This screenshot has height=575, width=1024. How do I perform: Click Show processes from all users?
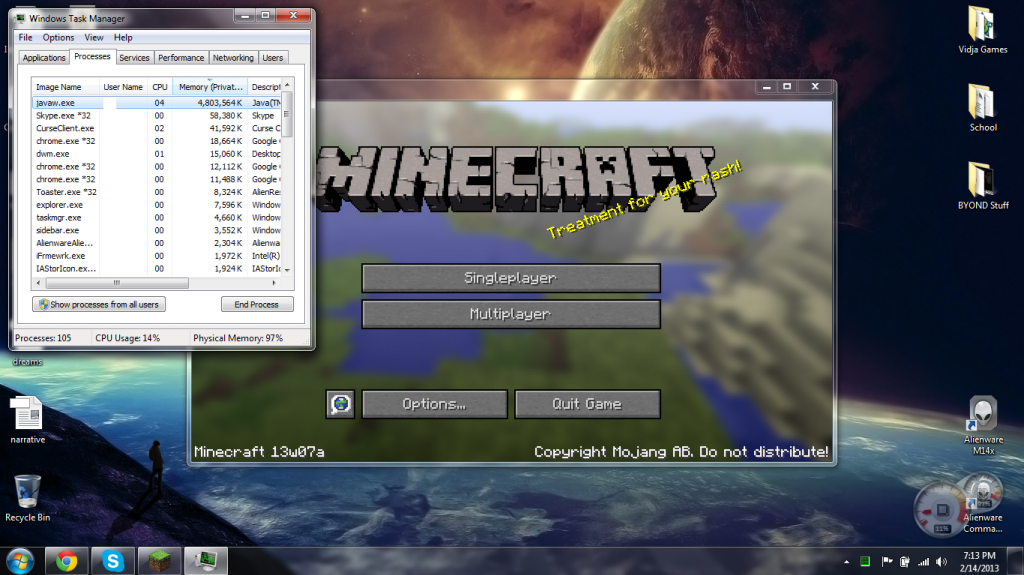pyautogui.click(x=99, y=304)
